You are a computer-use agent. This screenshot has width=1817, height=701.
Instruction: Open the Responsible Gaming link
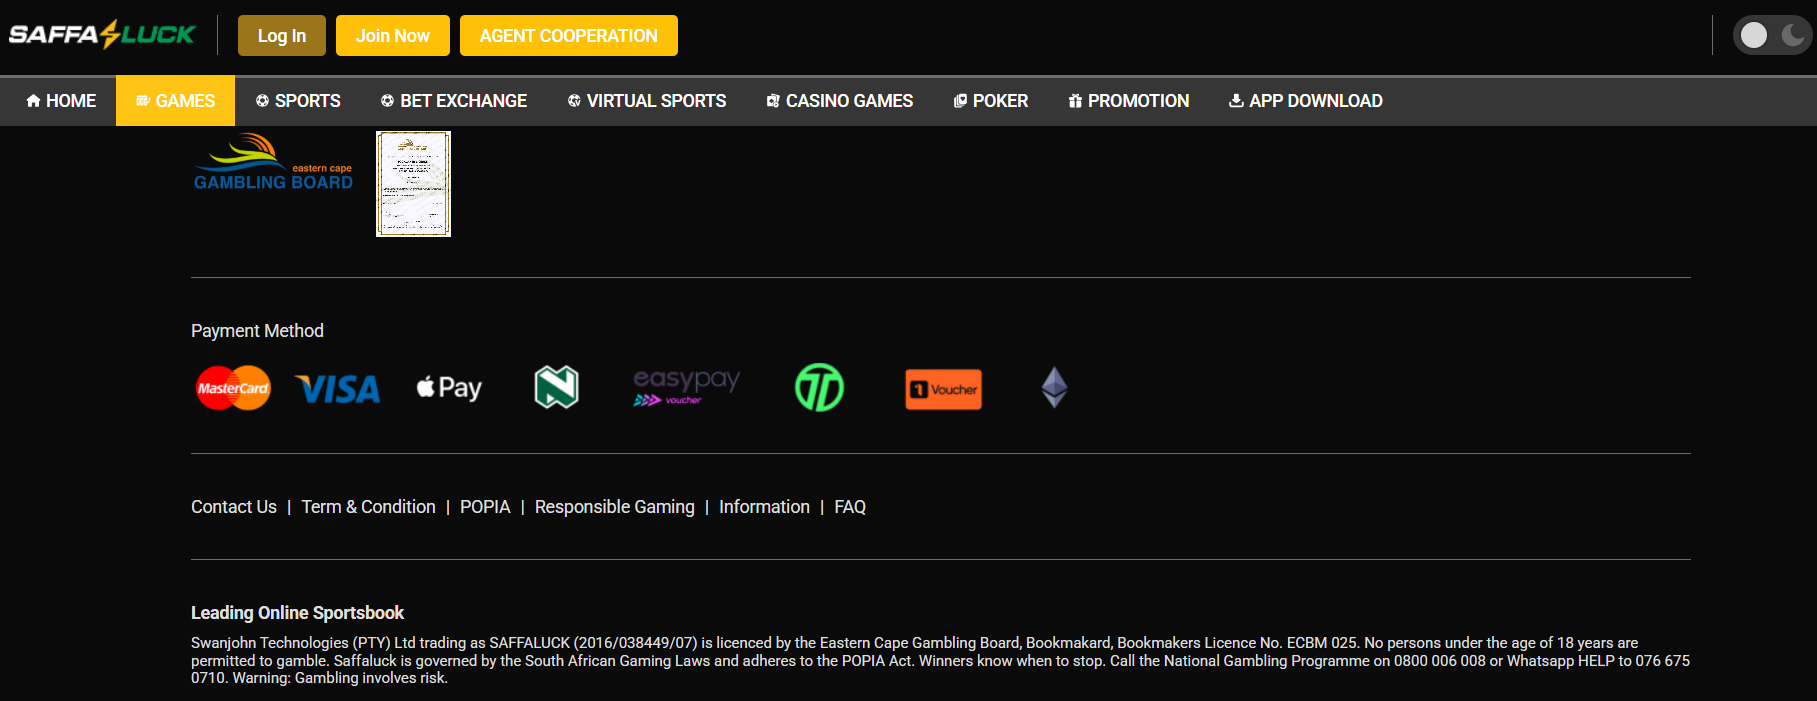pyautogui.click(x=614, y=507)
